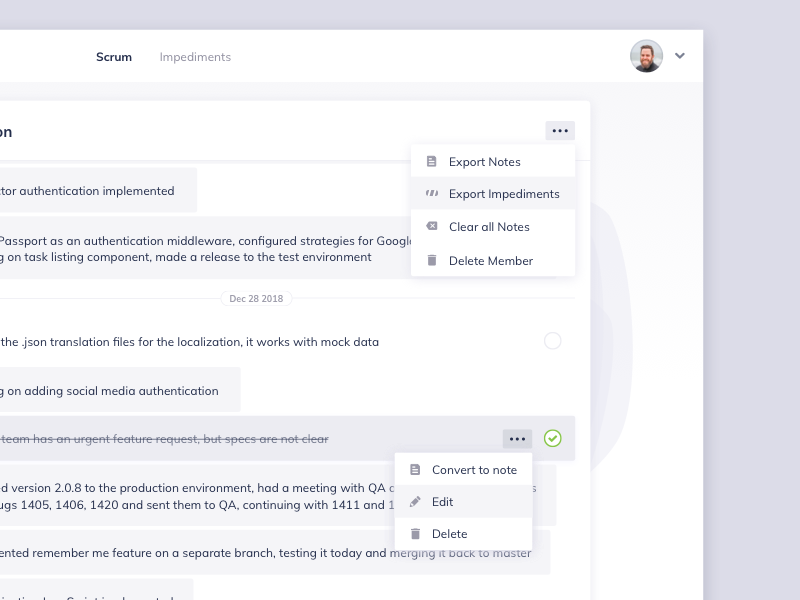The image size is (800, 600).
Task: Switch to the Impediments tab
Action: (195, 57)
